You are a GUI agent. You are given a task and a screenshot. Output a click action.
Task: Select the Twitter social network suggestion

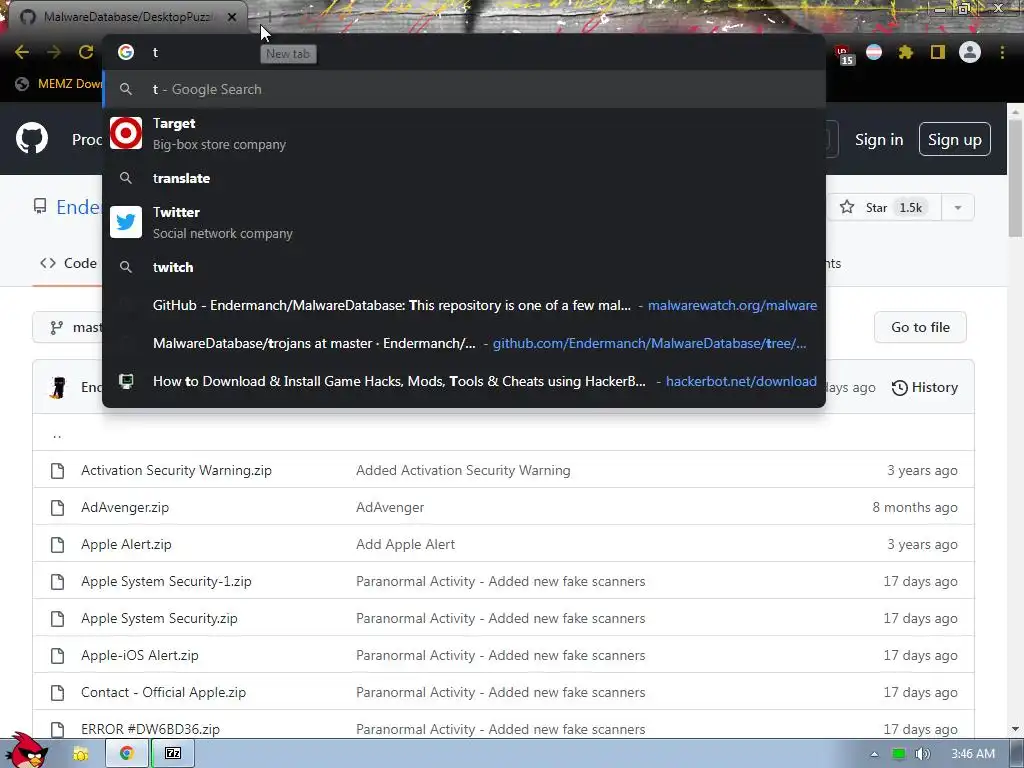point(464,223)
